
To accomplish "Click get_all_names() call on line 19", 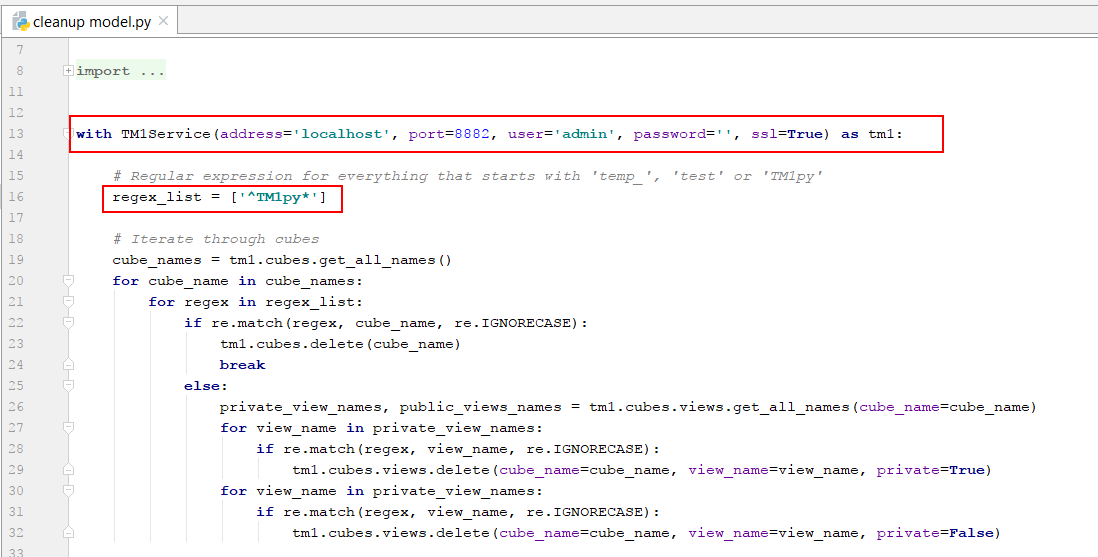I will pyautogui.click(x=386, y=260).
